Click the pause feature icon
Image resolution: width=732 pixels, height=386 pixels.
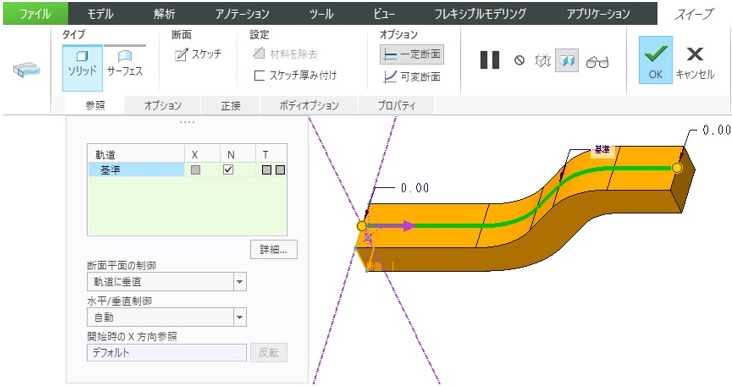coord(490,60)
